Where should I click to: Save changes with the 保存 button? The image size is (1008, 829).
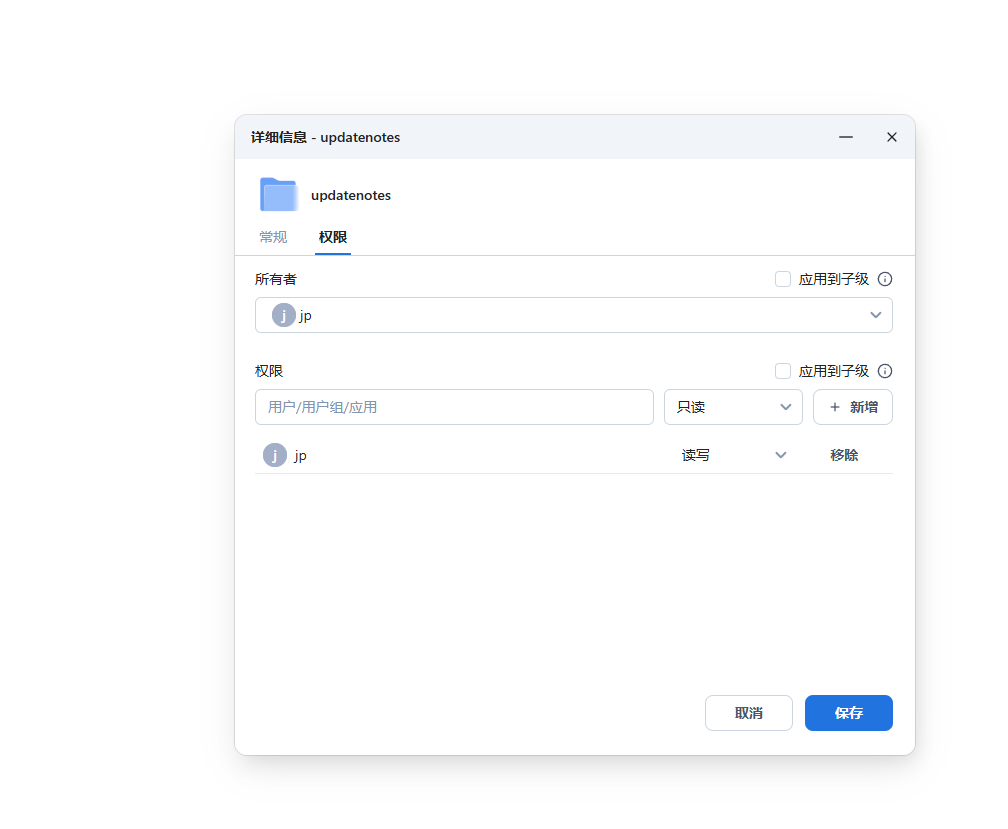[x=849, y=713]
